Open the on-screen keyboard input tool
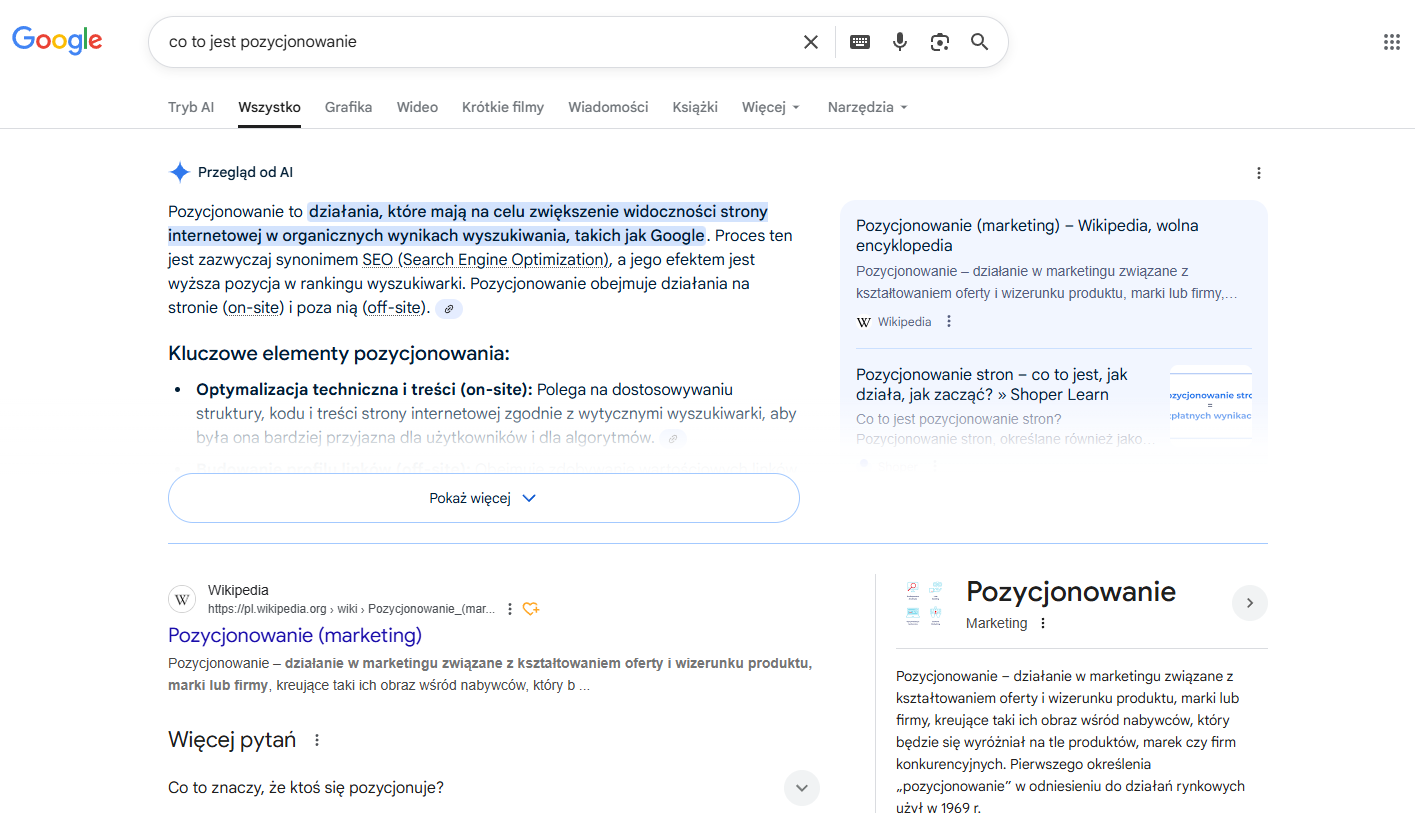Image resolution: width=1415 pixels, height=813 pixels. (x=860, y=42)
